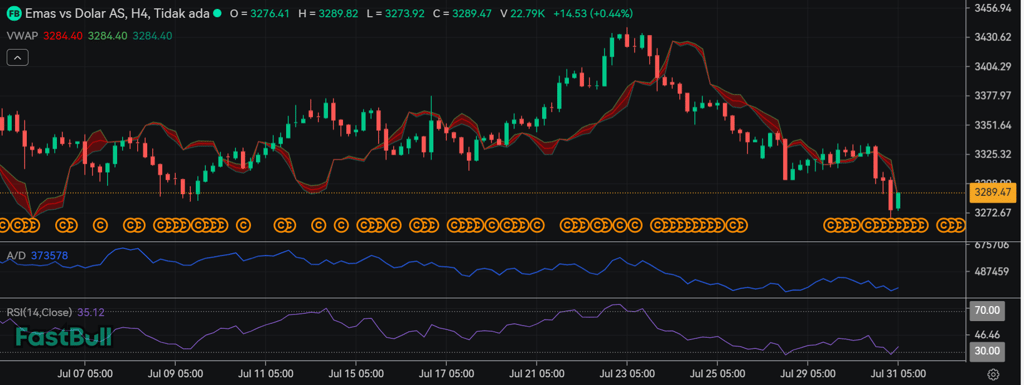Click the orange current price tag 3289.47
Image resolution: width=1024 pixels, height=385 pixels.
tap(992, 193)
